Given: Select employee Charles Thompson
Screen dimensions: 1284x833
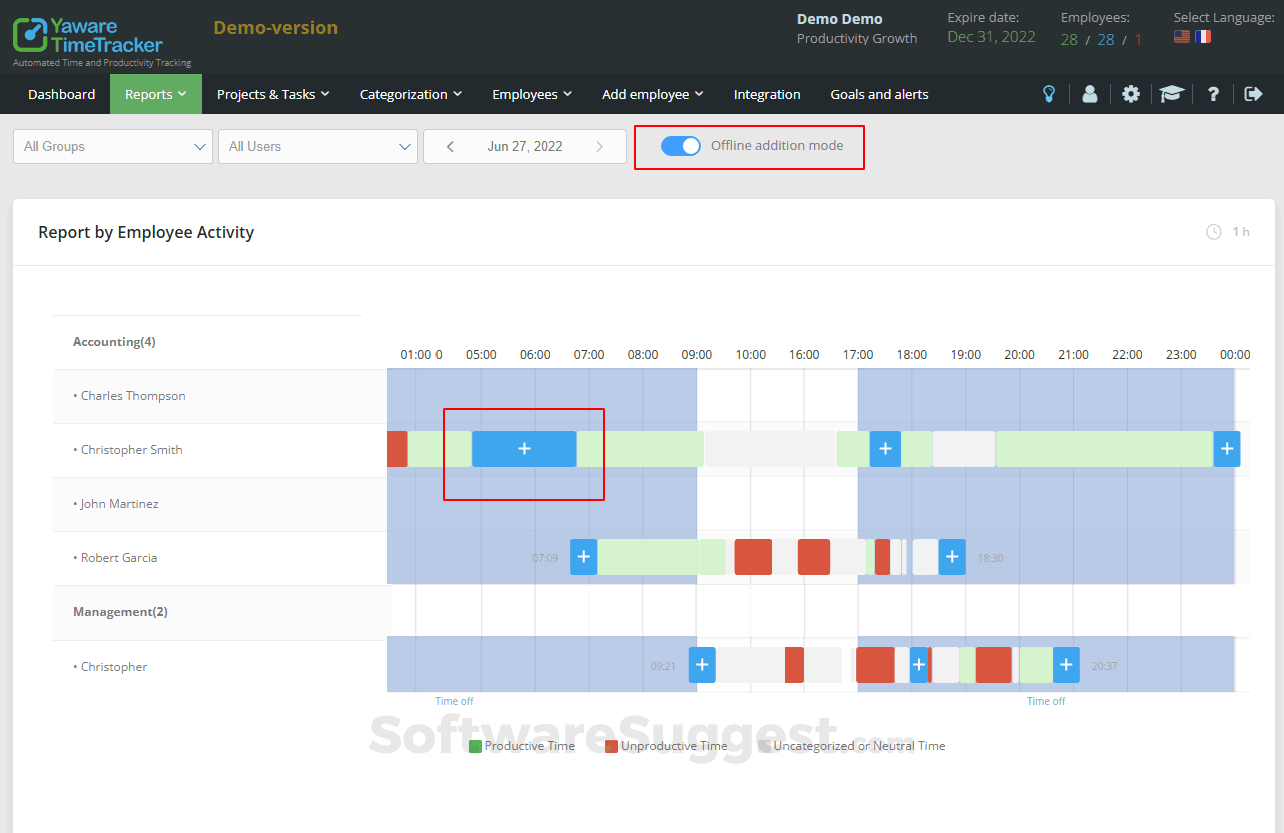Looking at the screenshot, I should (132, 395).
